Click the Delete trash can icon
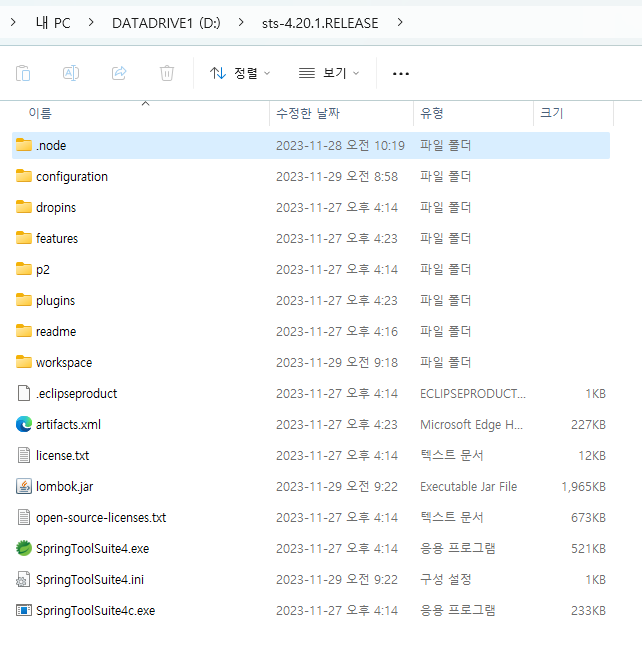 [167, 73]
